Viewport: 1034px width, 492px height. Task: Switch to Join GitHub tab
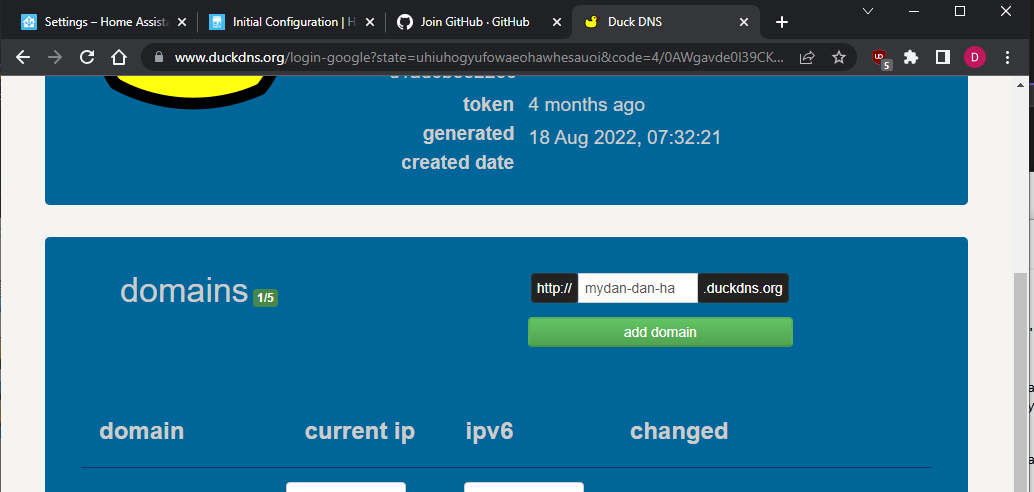pos(480,22)
